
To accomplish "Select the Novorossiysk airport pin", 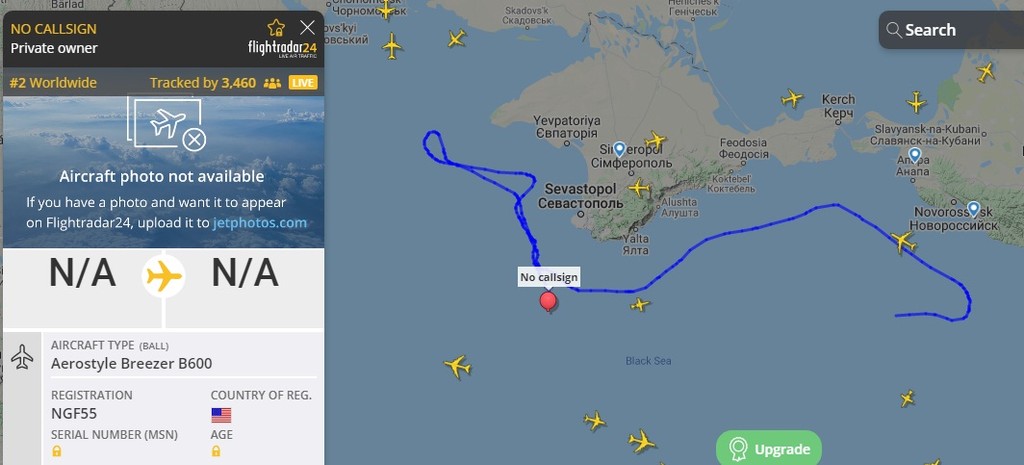I will pos(974,209).
